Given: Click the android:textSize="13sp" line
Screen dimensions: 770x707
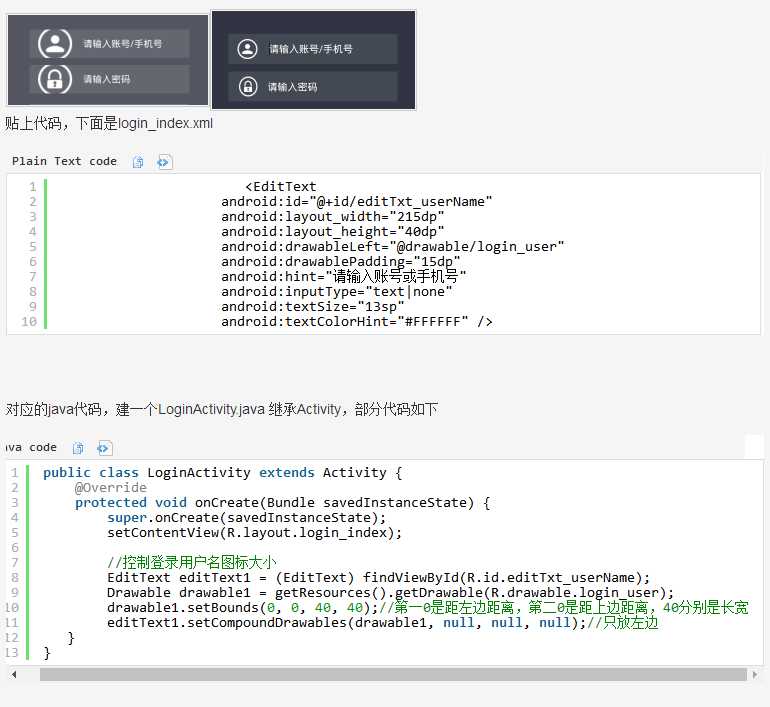Looking at the screenshot, I should pyautogui.click(x=312, y=306).
